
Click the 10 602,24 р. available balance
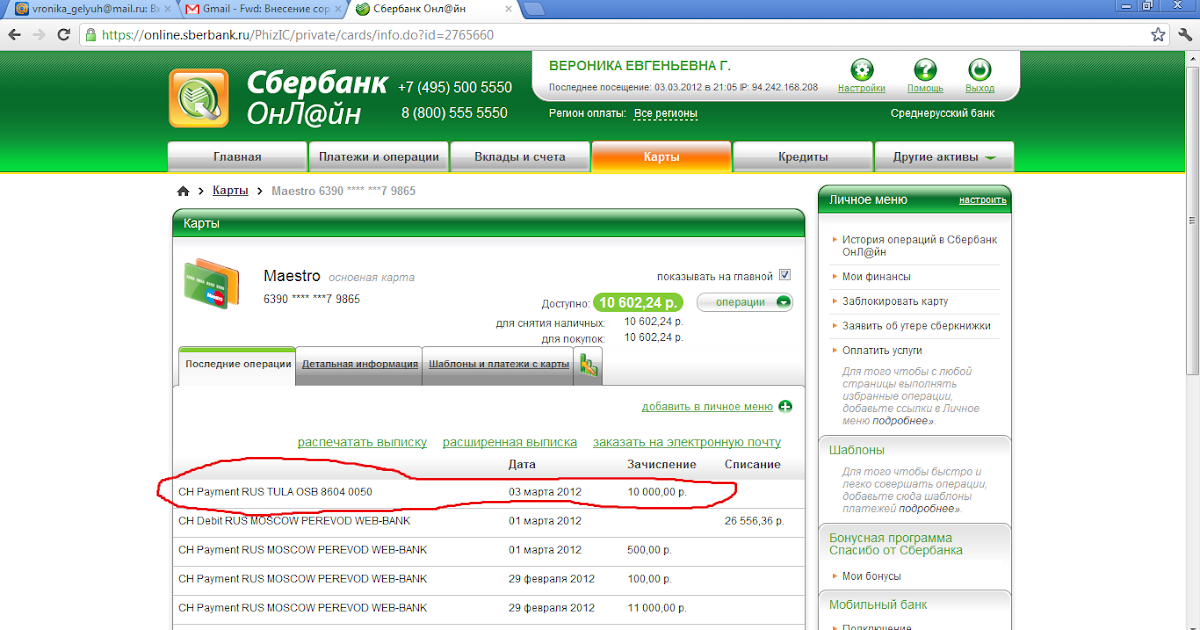pos(637,302)
